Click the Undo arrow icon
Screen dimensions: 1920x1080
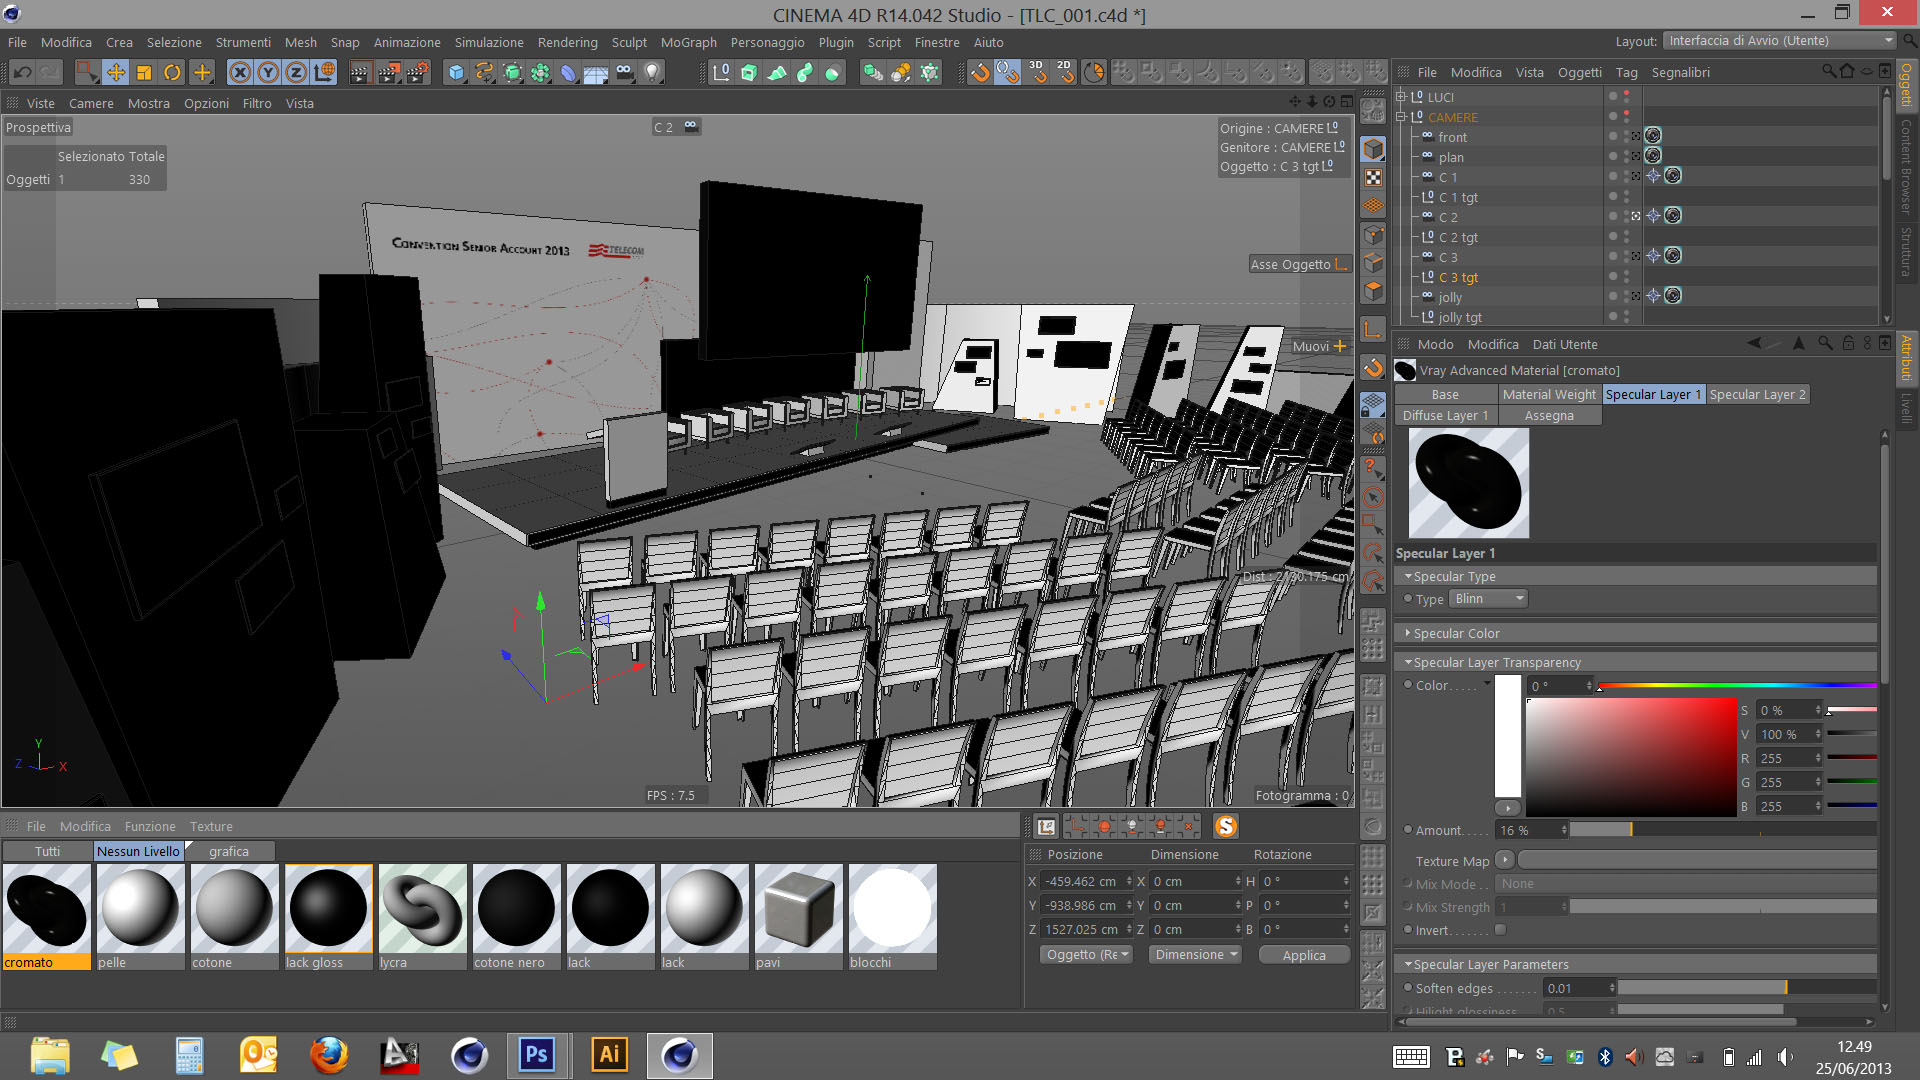22,72
